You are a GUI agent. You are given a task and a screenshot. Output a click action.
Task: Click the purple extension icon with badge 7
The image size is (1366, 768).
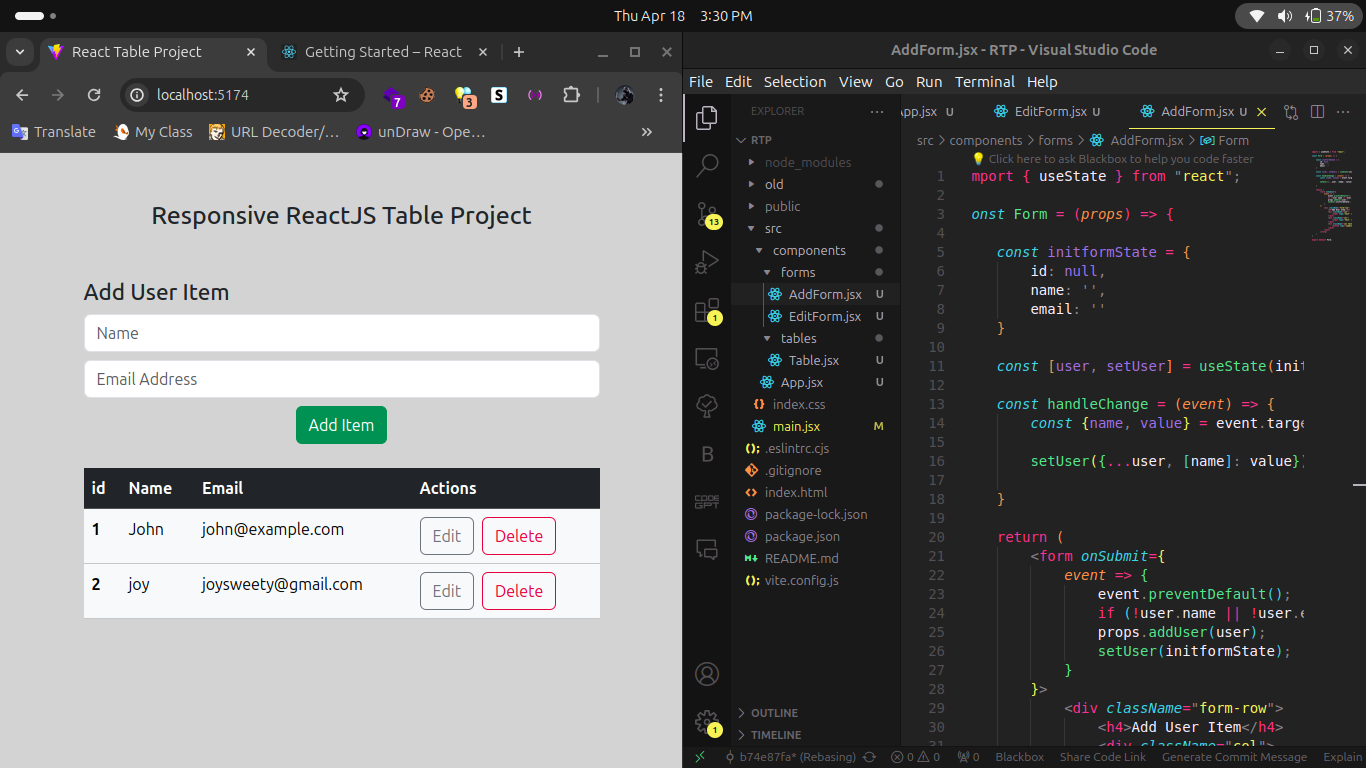pos(393,97)
